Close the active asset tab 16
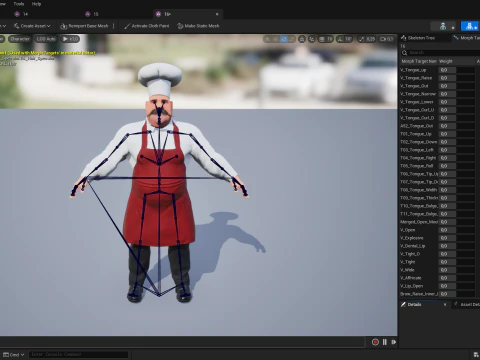The image size is (480, 360). (x=217, y=14)
